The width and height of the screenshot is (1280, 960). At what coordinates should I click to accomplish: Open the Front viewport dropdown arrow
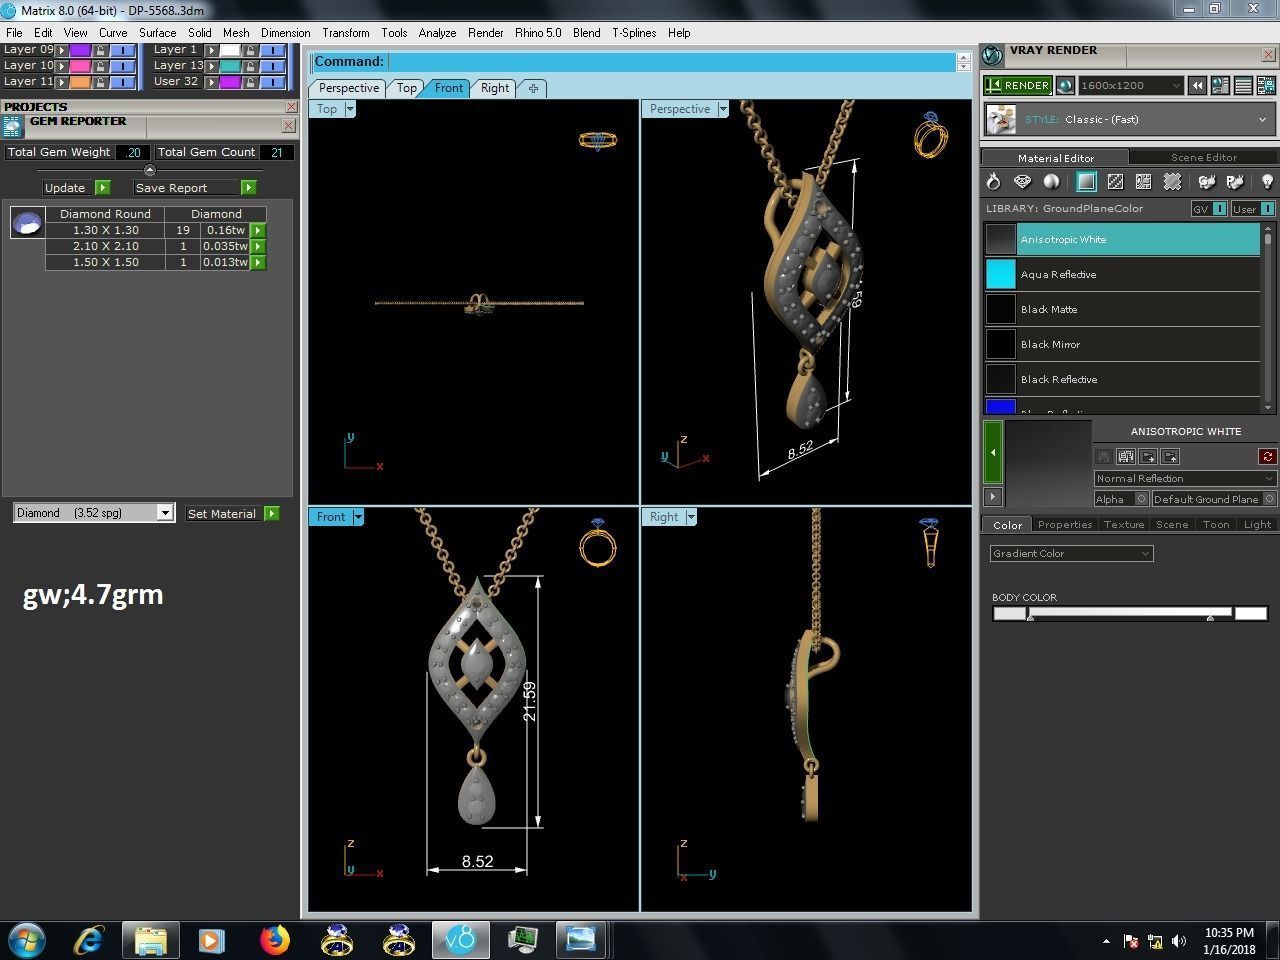[x=358, y=517]
